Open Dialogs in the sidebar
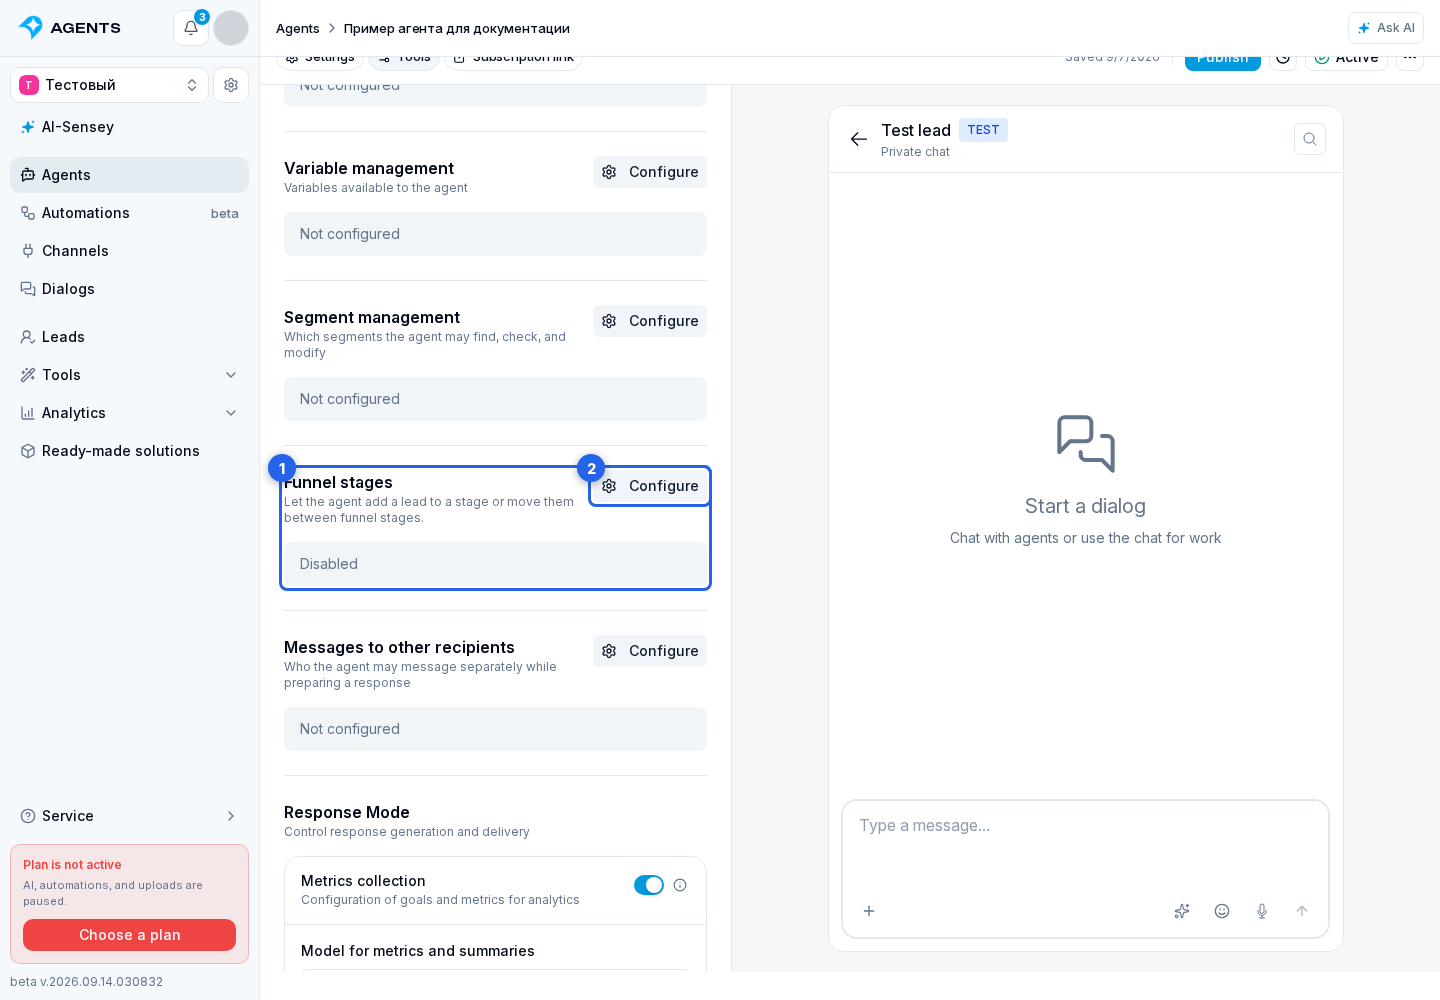 [x=129, y=289]
